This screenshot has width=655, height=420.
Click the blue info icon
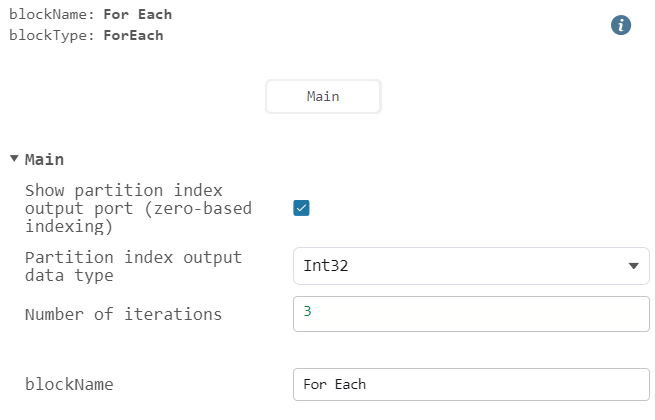pyautogui.click(x=620, y=26)
